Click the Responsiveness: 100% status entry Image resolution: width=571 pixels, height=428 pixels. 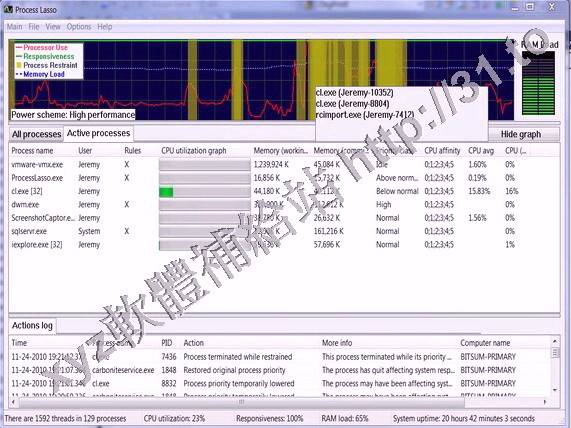269,419
